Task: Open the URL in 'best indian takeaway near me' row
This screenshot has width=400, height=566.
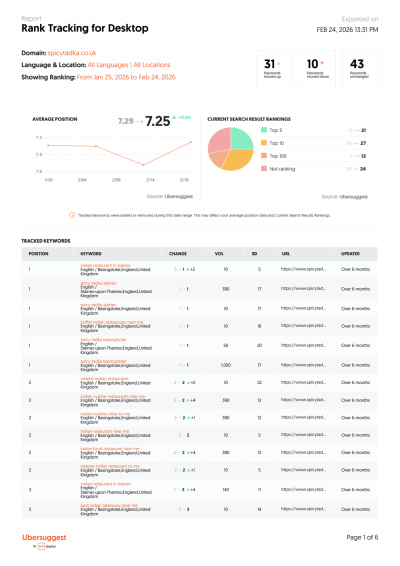Action: point(303,509)
